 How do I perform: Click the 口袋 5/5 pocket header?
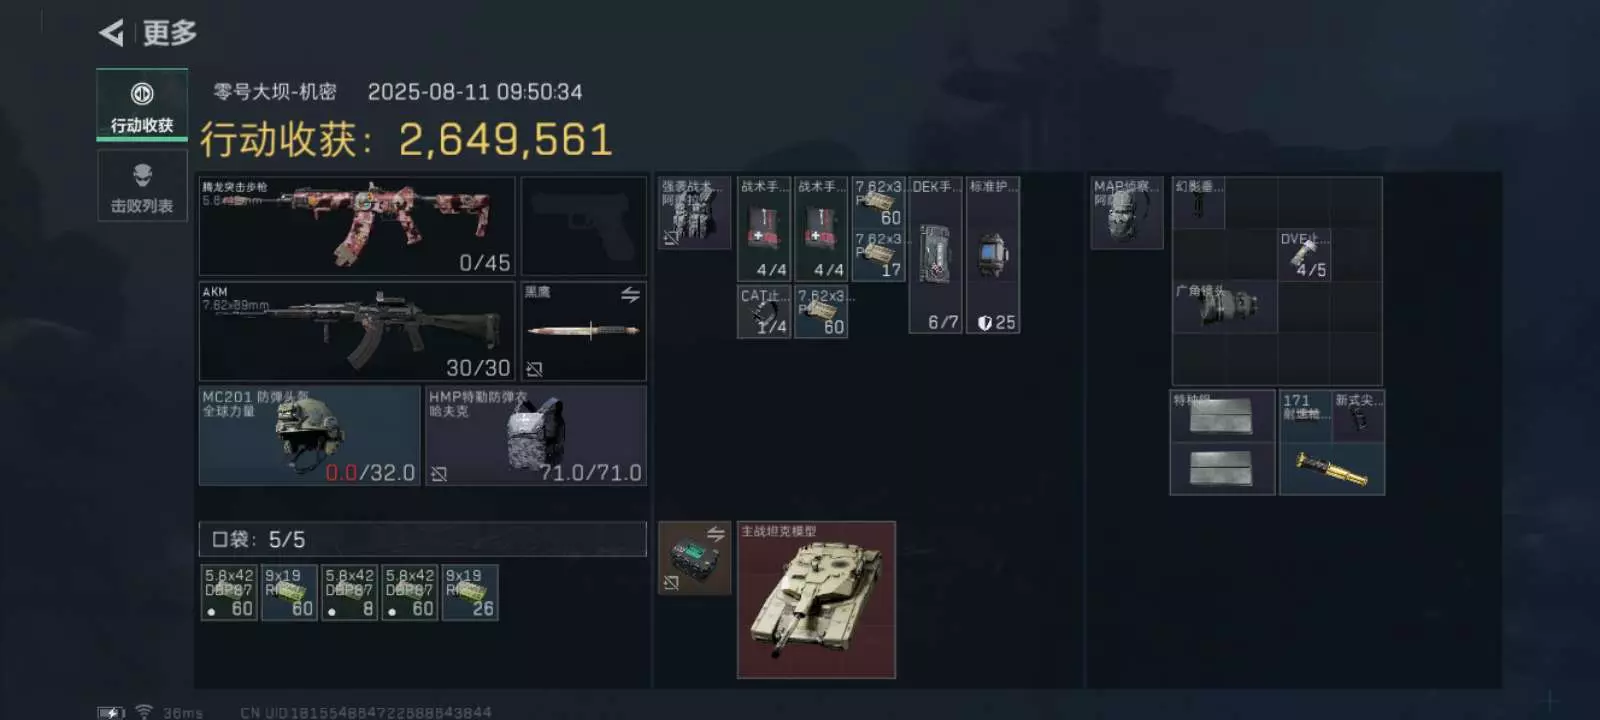[x=422, y=539]
